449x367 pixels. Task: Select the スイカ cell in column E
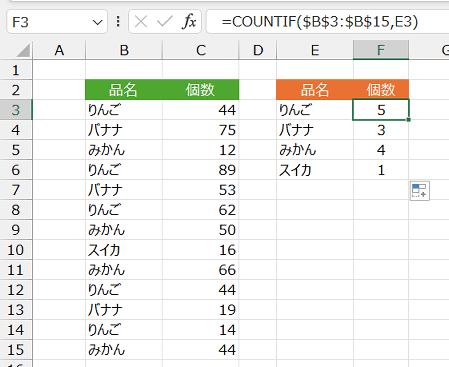coord(315,170)
